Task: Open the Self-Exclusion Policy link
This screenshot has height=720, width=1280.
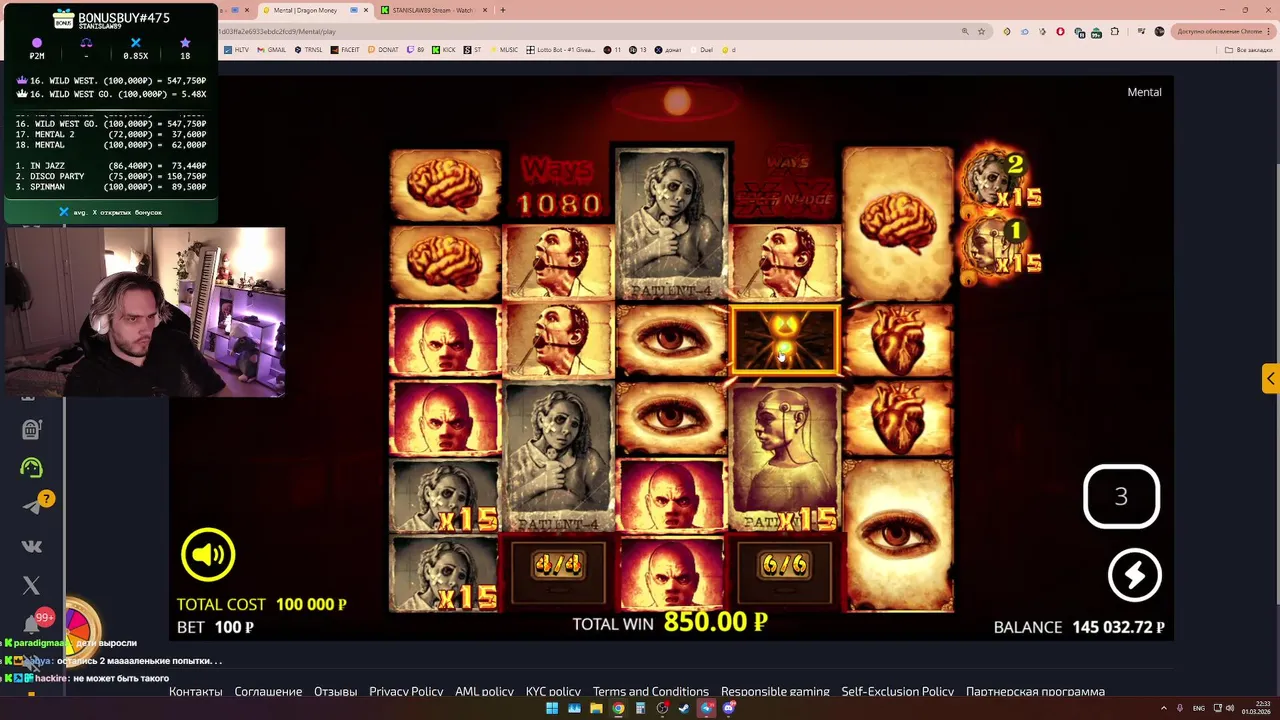Action: (x=897, y=691)
